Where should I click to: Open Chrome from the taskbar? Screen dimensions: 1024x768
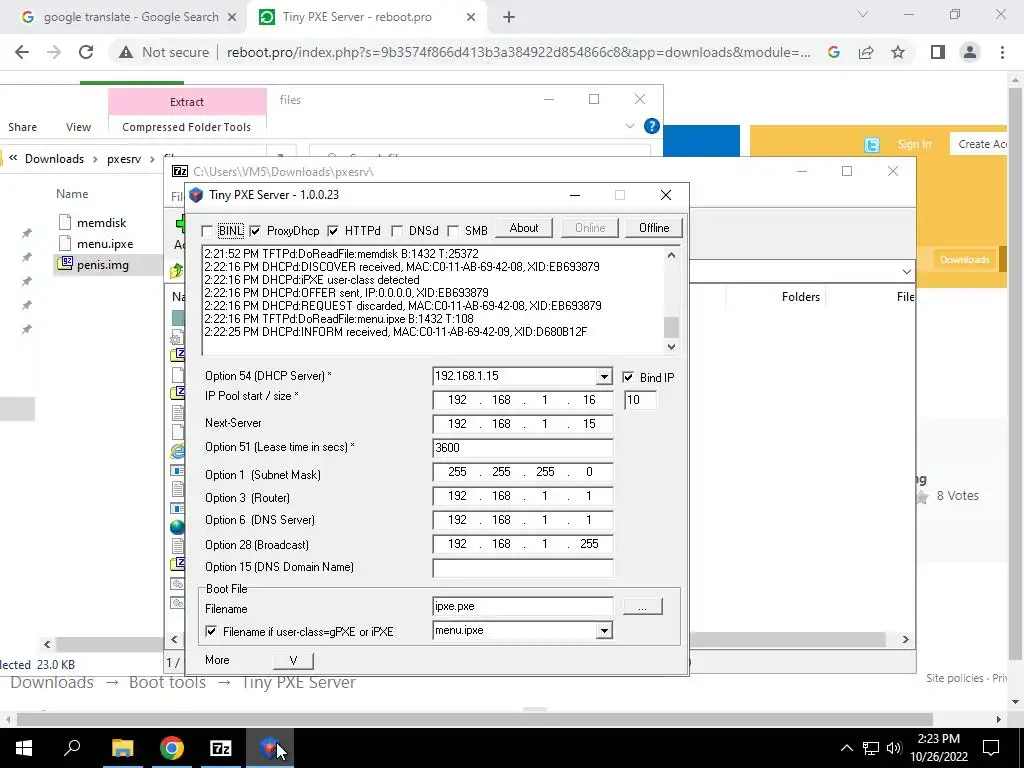172,748
